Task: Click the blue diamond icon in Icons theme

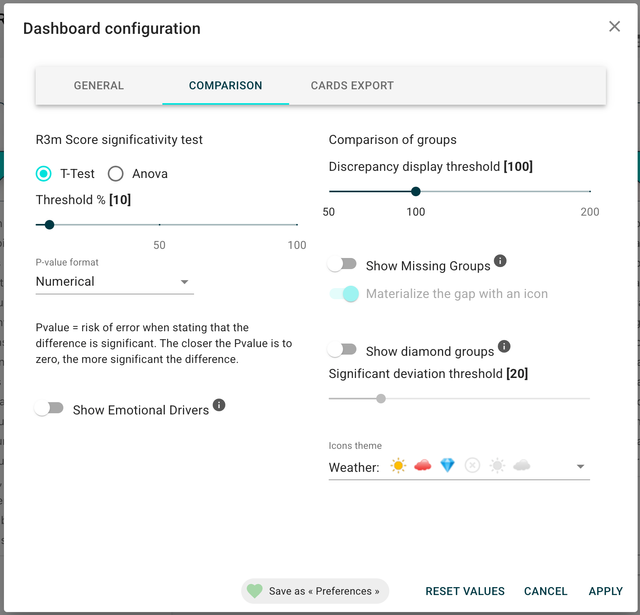Action: 447,466
